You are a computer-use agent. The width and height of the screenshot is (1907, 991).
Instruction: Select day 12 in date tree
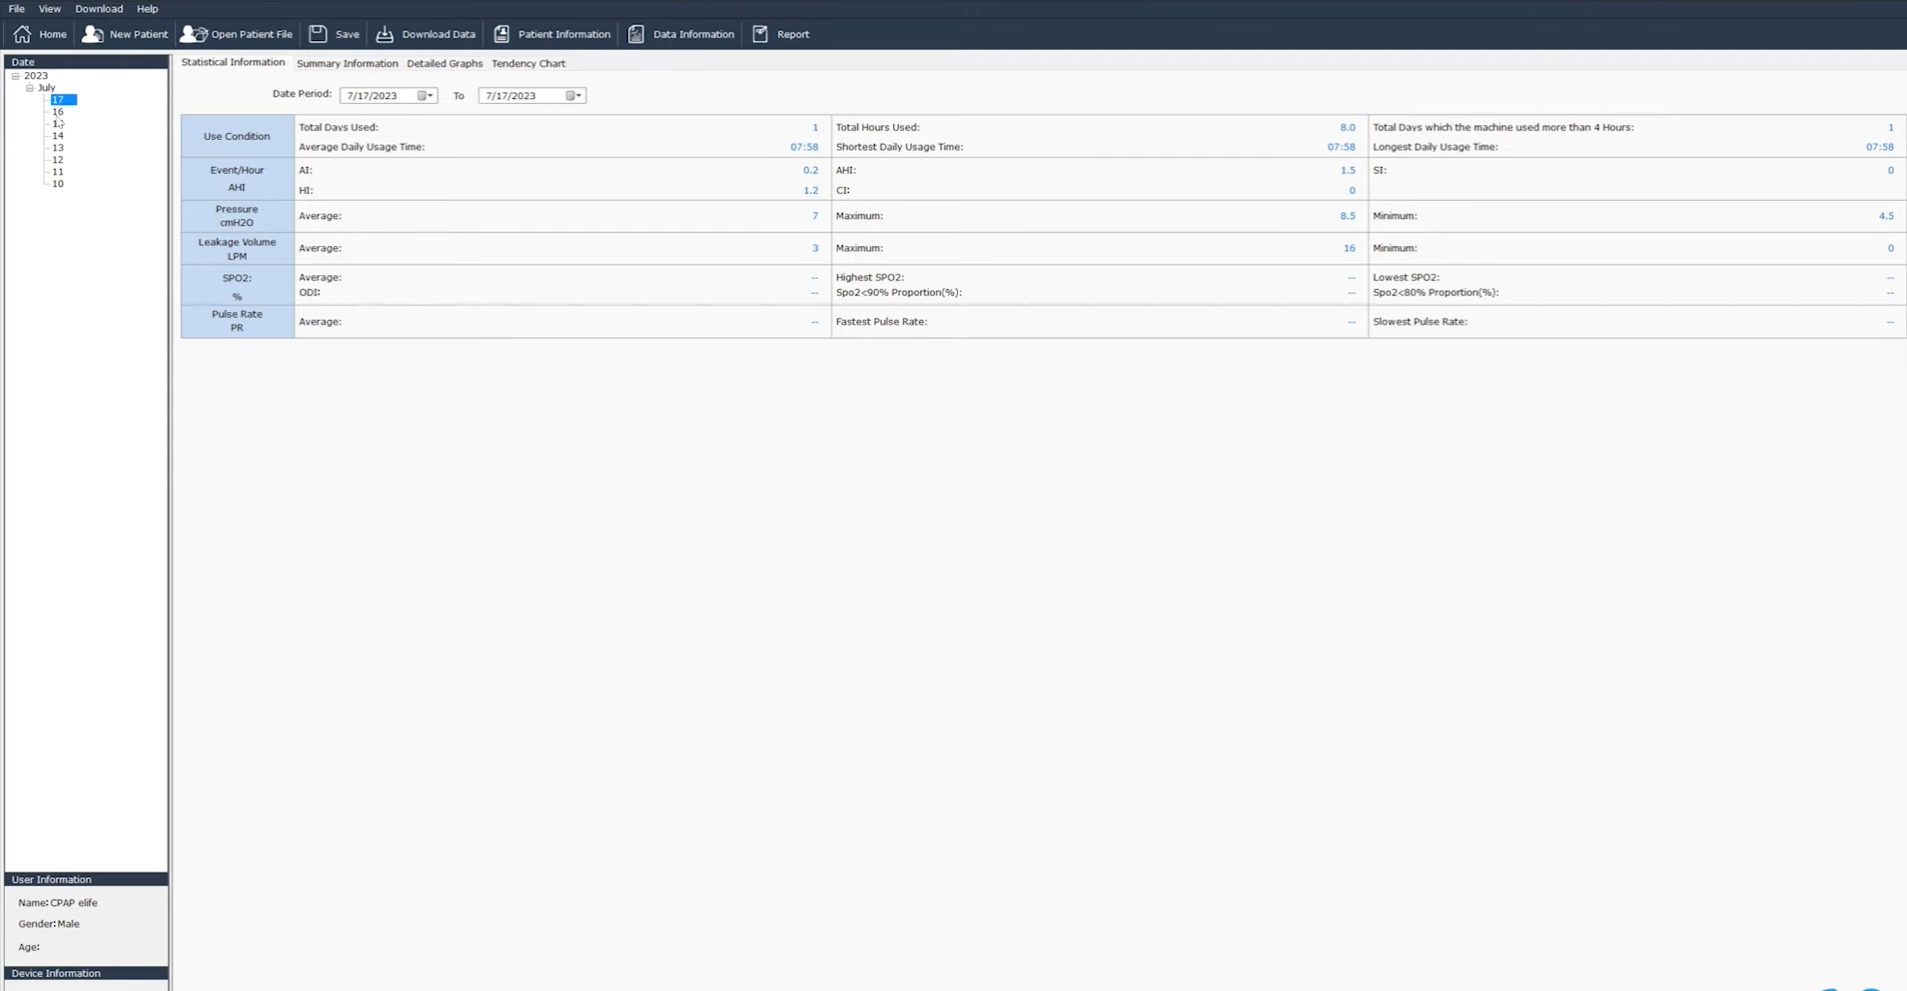pyautogui.click(x=58, y=160)
